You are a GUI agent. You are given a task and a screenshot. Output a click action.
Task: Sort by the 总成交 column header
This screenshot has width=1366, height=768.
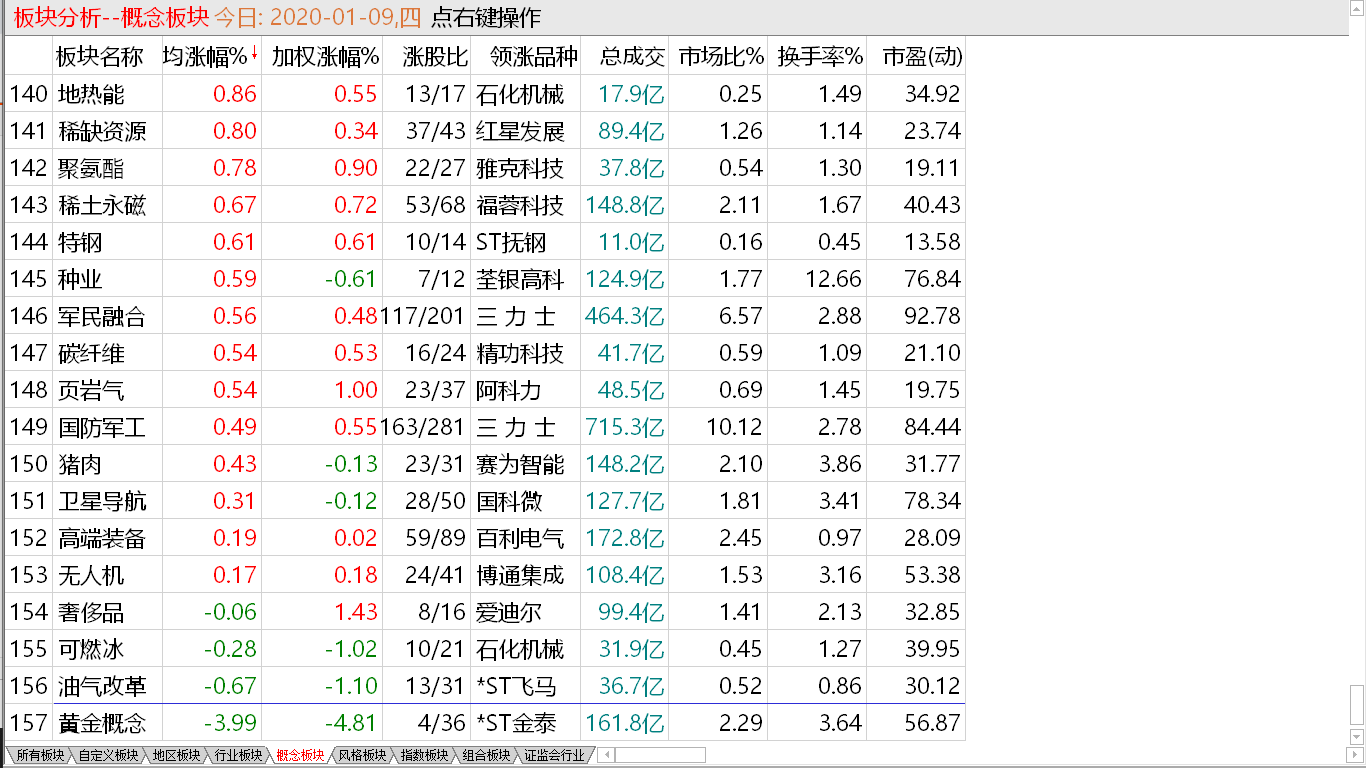coord(632,56)
